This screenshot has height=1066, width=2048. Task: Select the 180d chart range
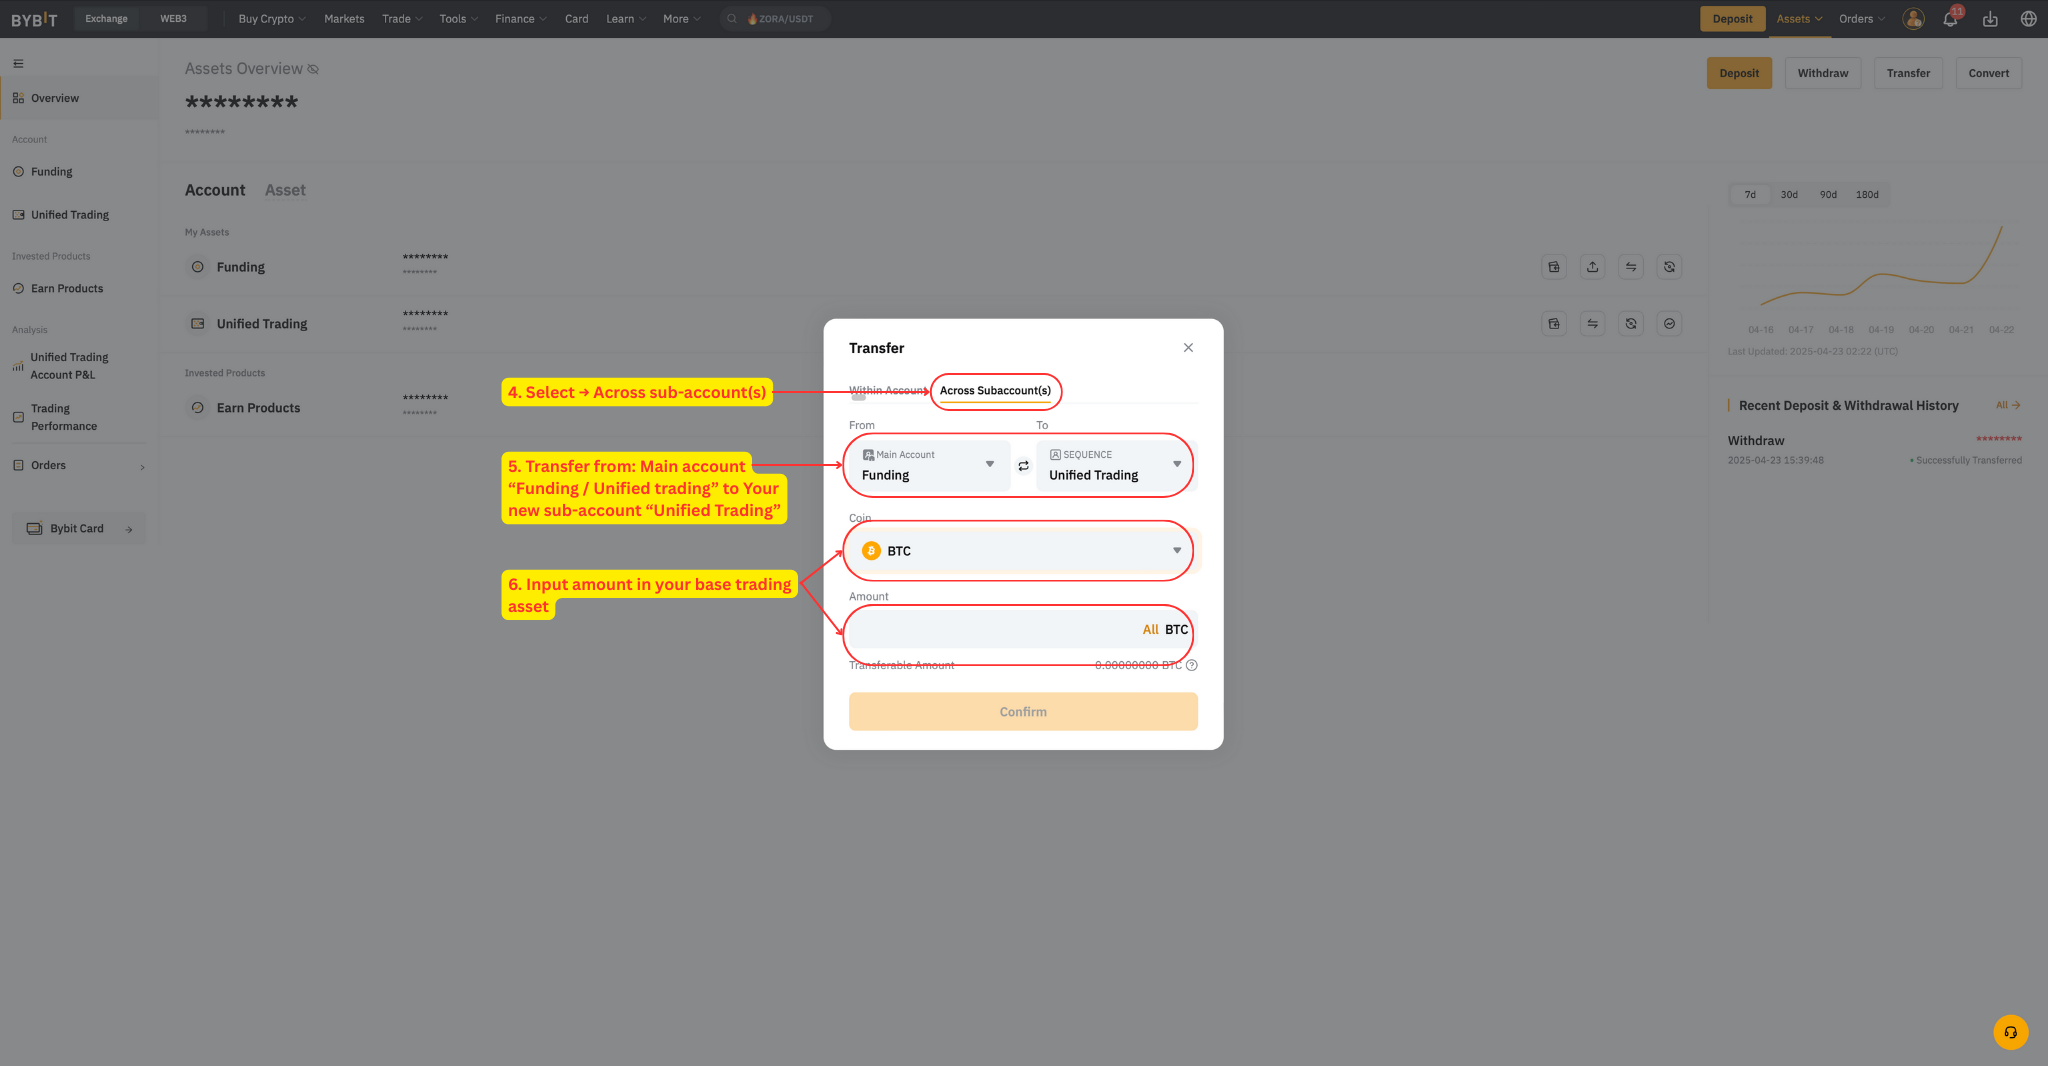coord(1867,195)
